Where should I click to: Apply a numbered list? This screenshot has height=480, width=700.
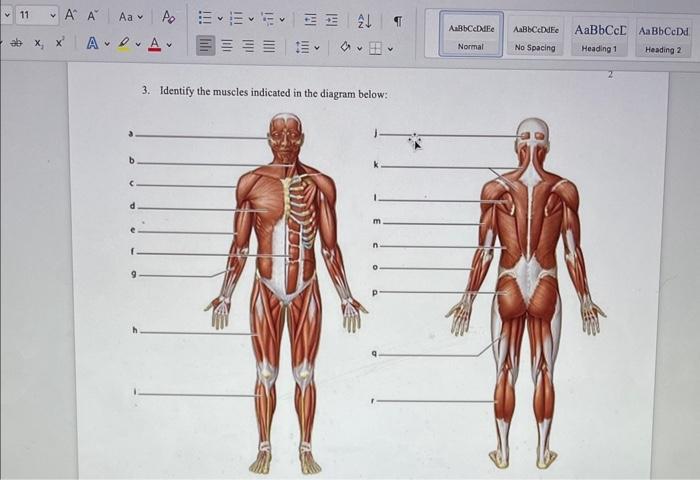tap(236, 19)
